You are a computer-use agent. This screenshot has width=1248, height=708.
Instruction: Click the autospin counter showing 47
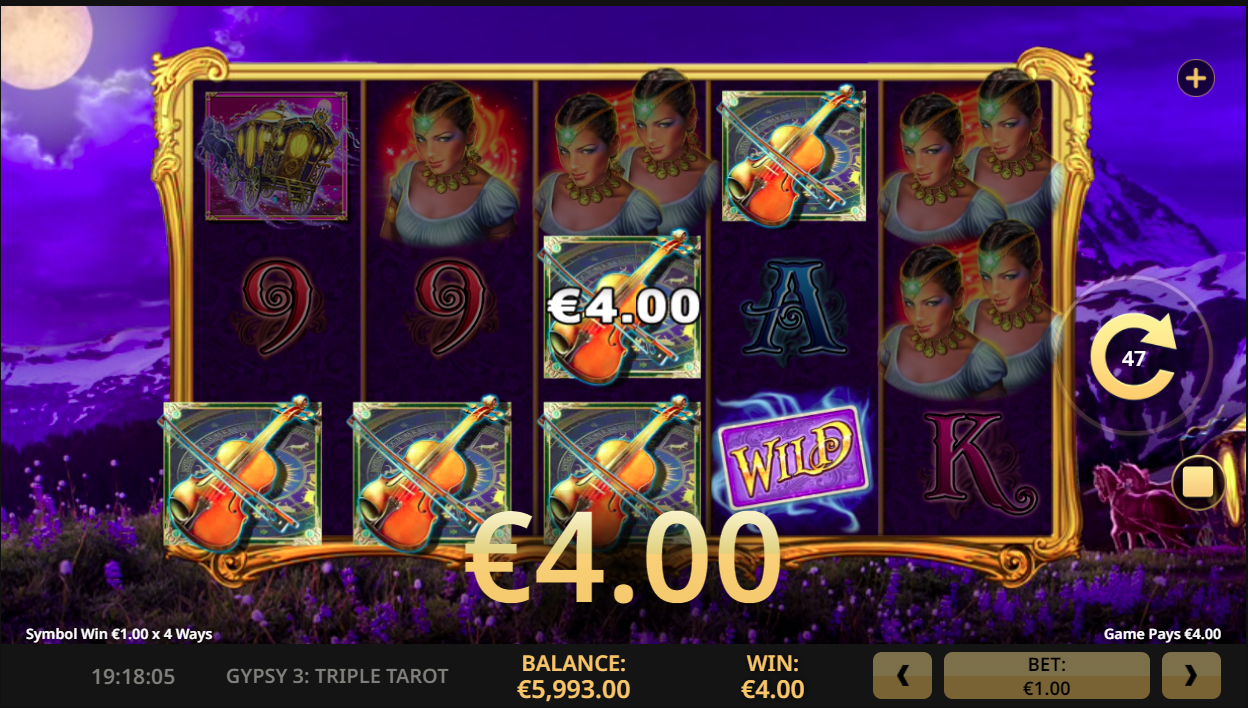click(x=1133, y=357)
